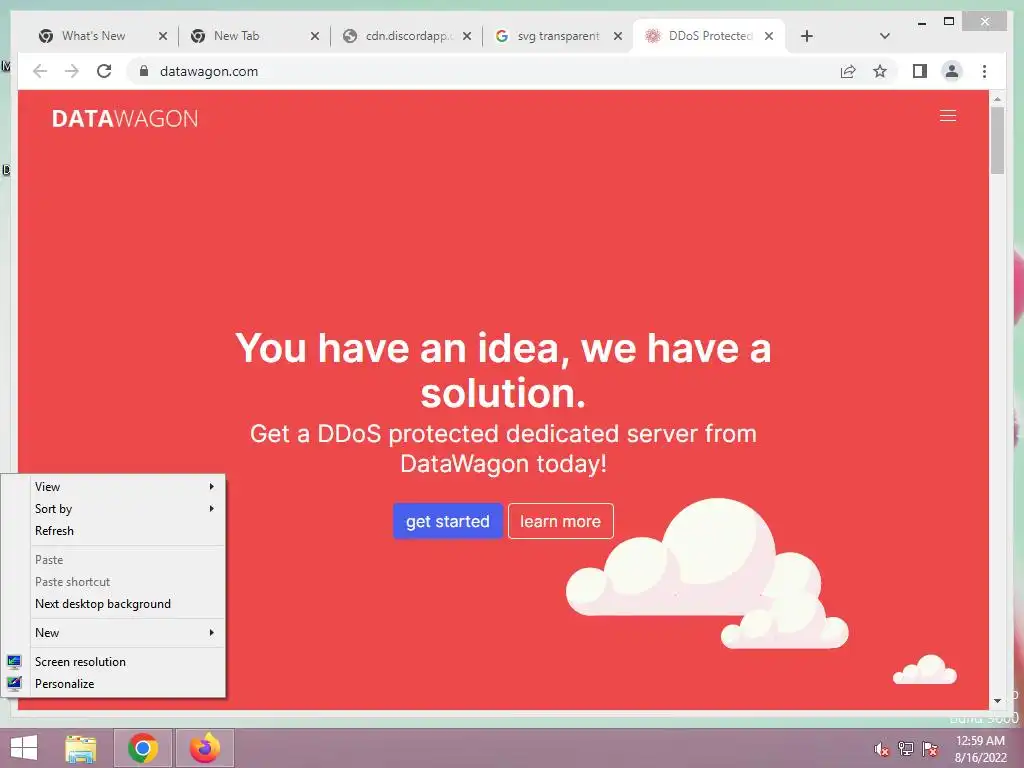Click the scrollbar up arrow
The height and width of the screenshot is (768, 1024).
point(997,99)
